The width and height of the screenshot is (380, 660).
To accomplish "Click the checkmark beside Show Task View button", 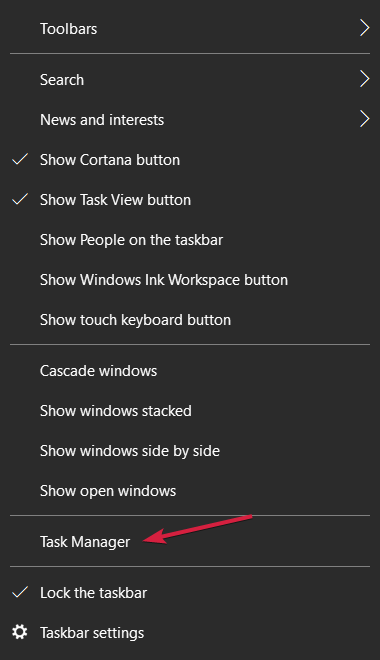I will pyautogui.click(x=20, y=199).
